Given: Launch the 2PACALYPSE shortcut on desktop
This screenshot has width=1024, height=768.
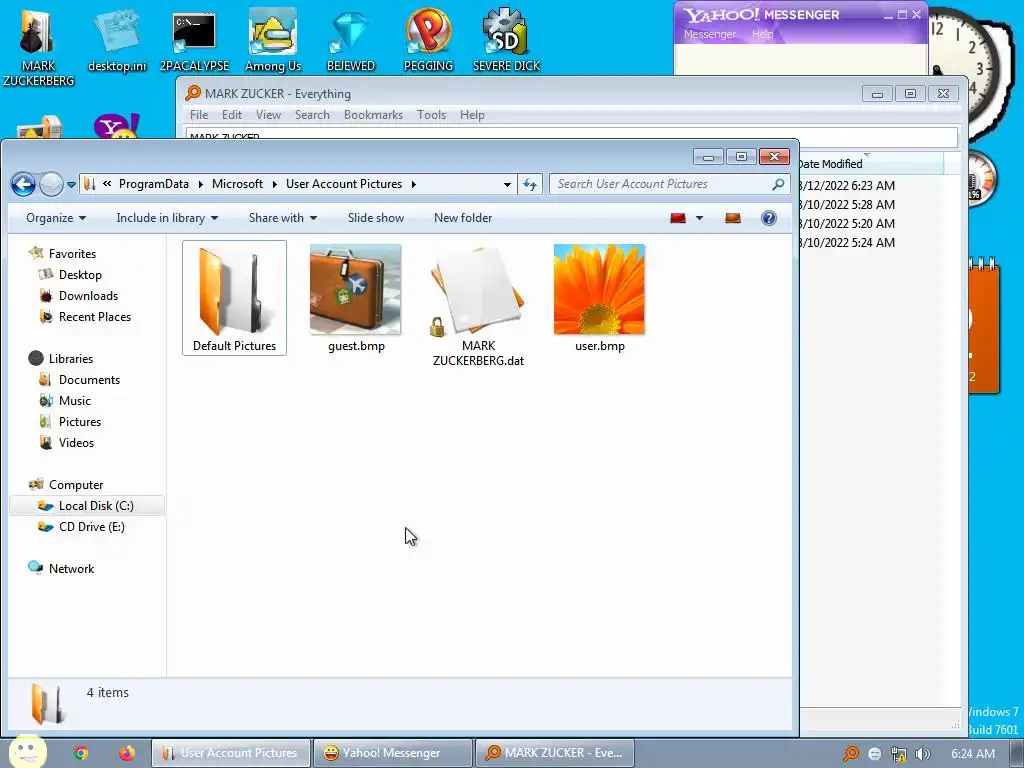Looking at the screenshot, I should tap(194, 40).
